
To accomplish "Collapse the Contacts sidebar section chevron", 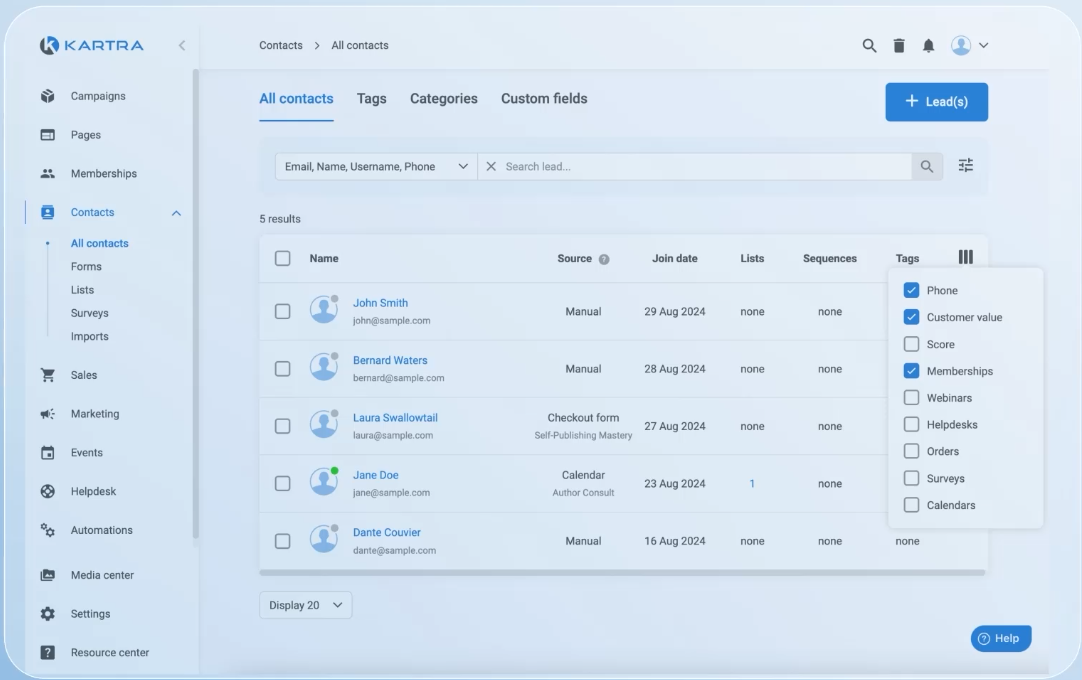I will pyautogui.click(x=176, y=213).
